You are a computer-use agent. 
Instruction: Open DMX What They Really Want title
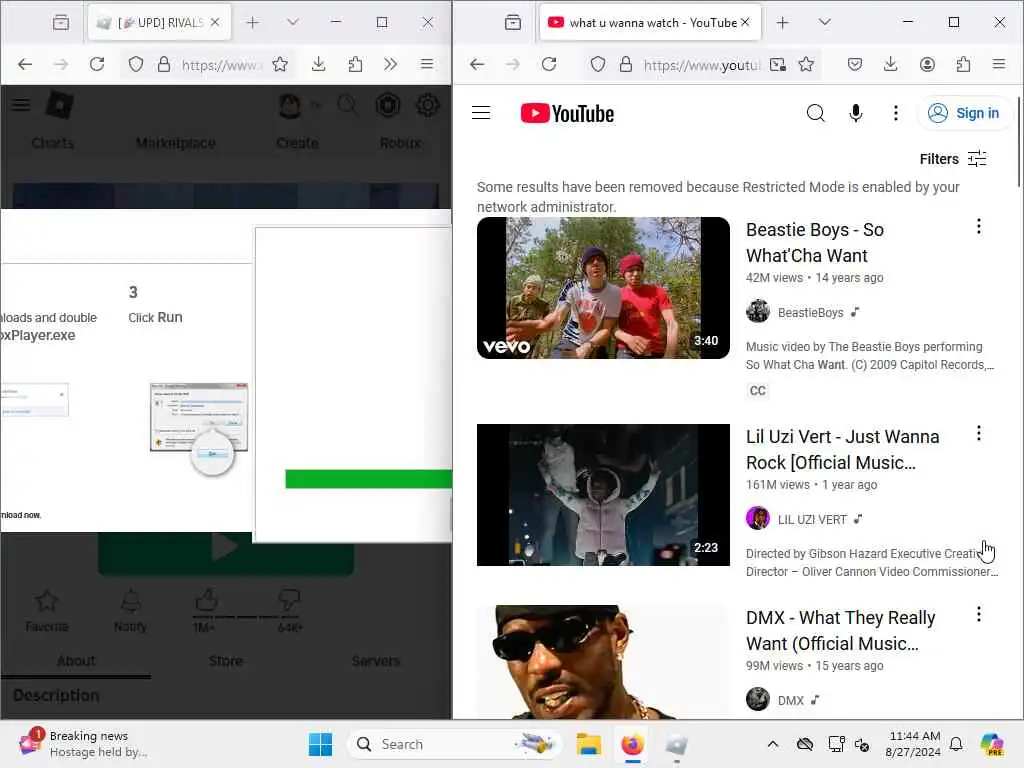[x=840, y=630]
